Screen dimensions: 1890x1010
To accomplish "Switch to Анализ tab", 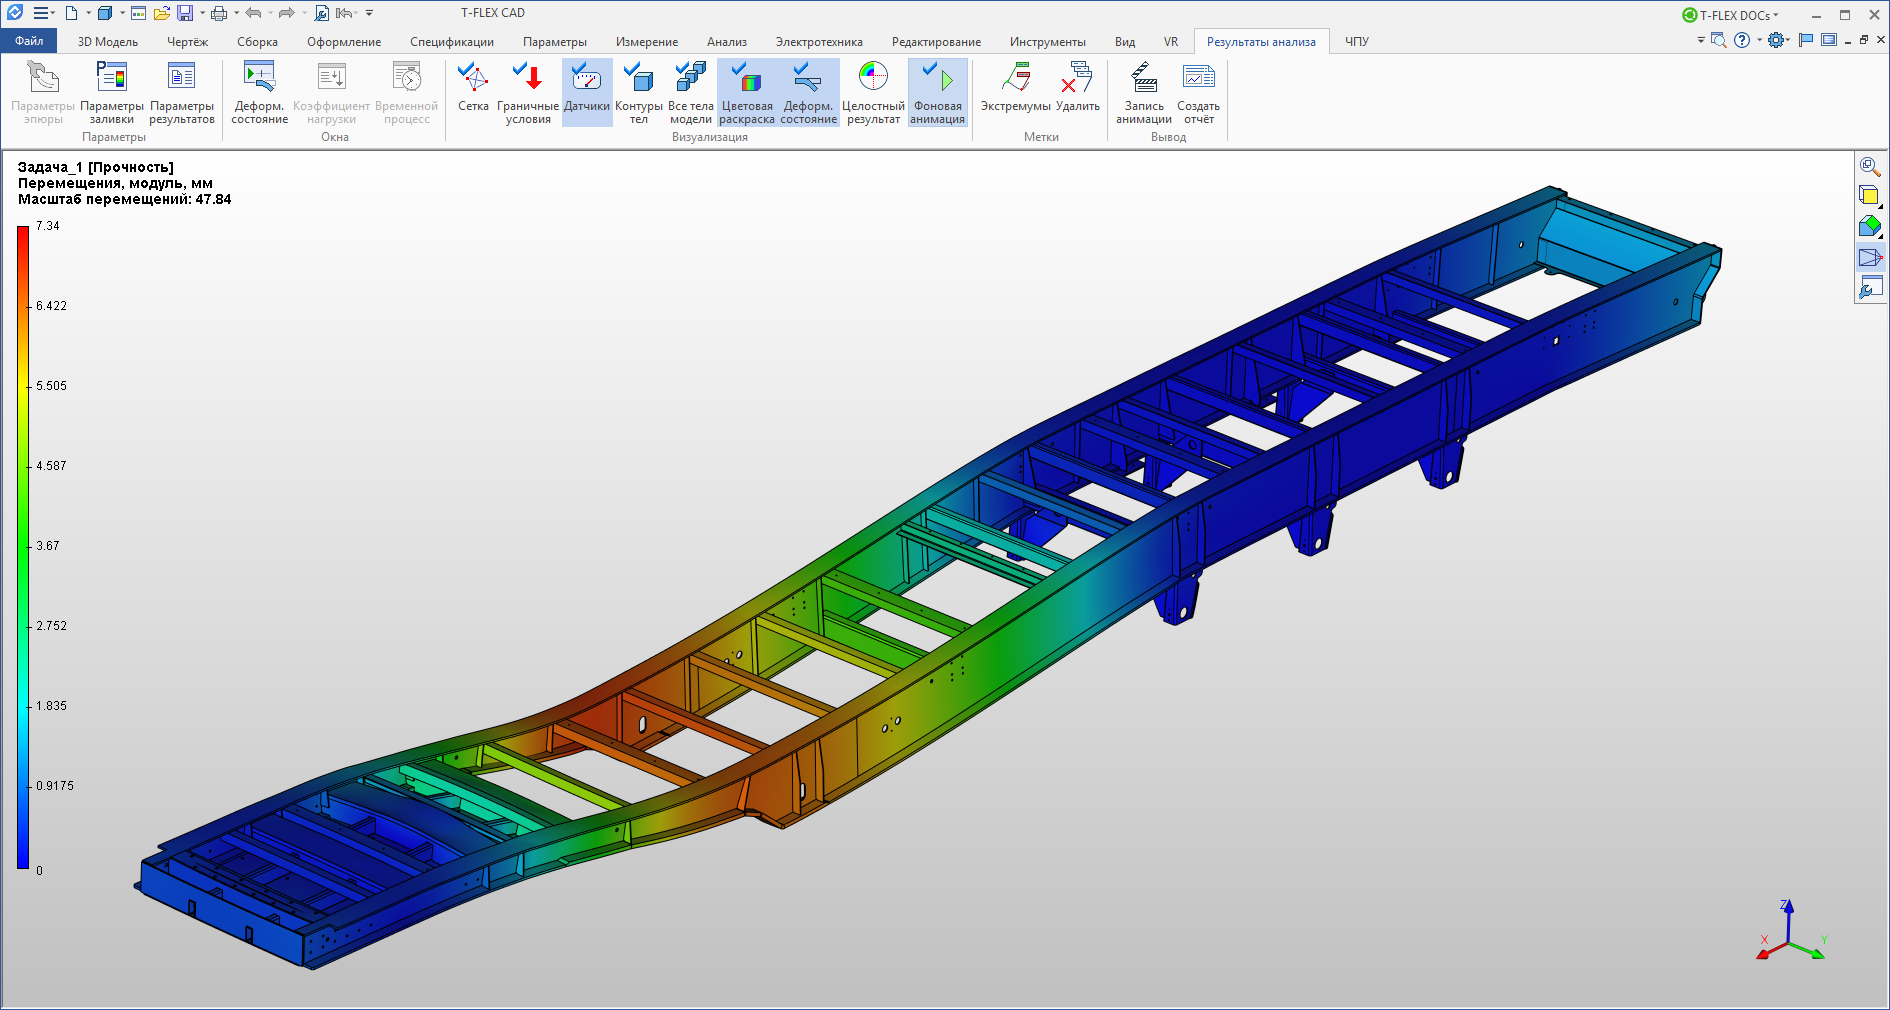I will [x=727, y=42].
